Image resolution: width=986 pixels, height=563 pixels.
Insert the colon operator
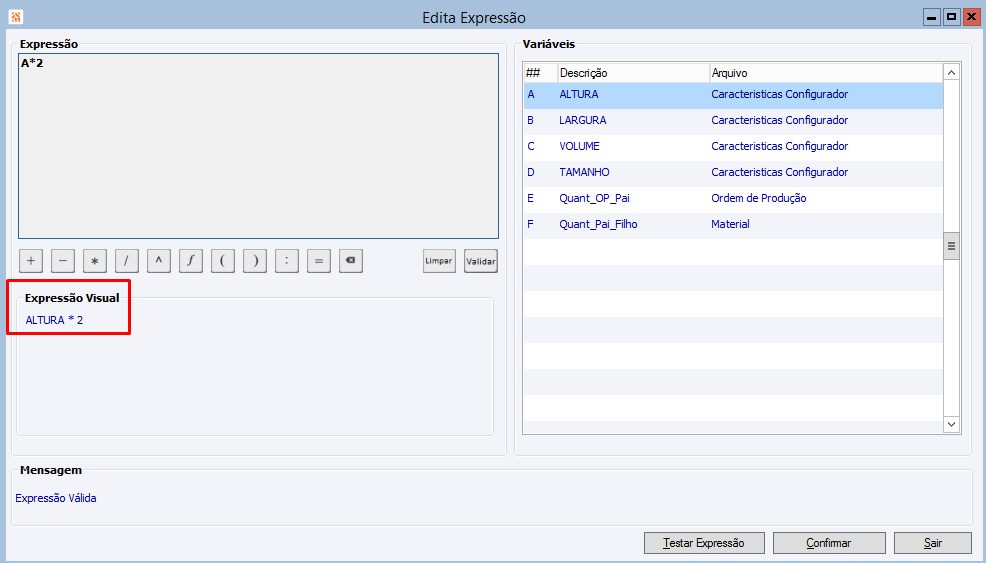(287, 260)
